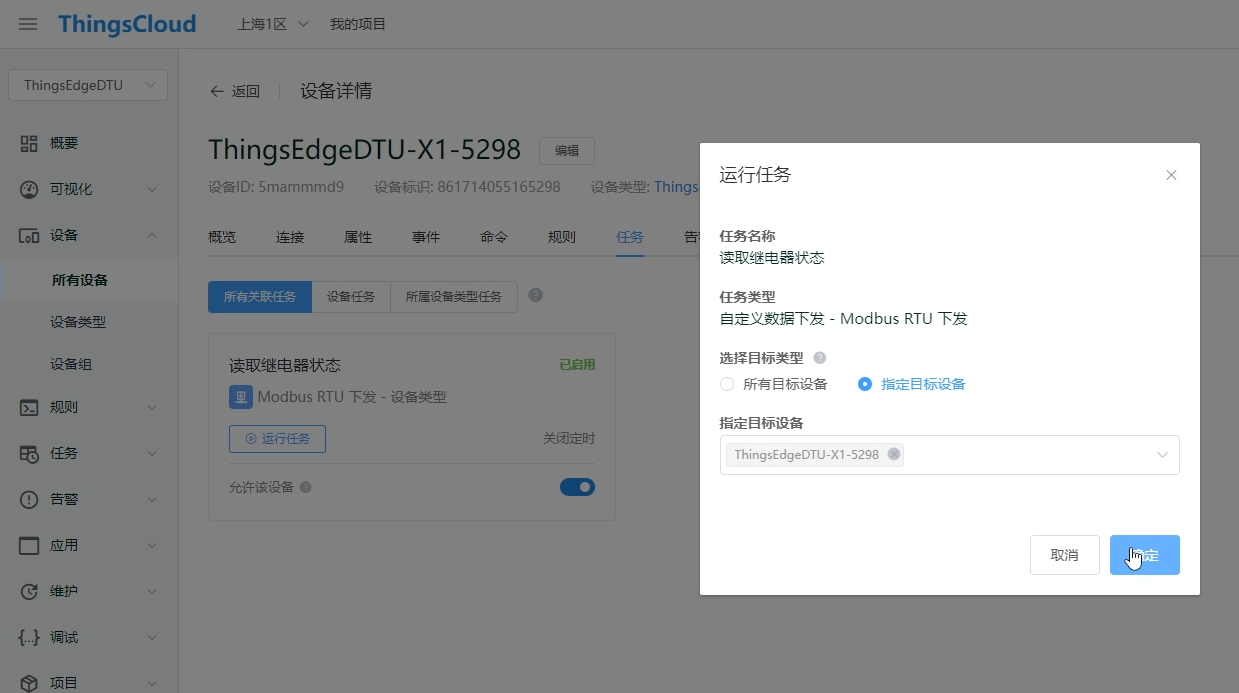1239x693 pixels.
Task: Expand the 项目 sidebar section
Action: point(152,683)
